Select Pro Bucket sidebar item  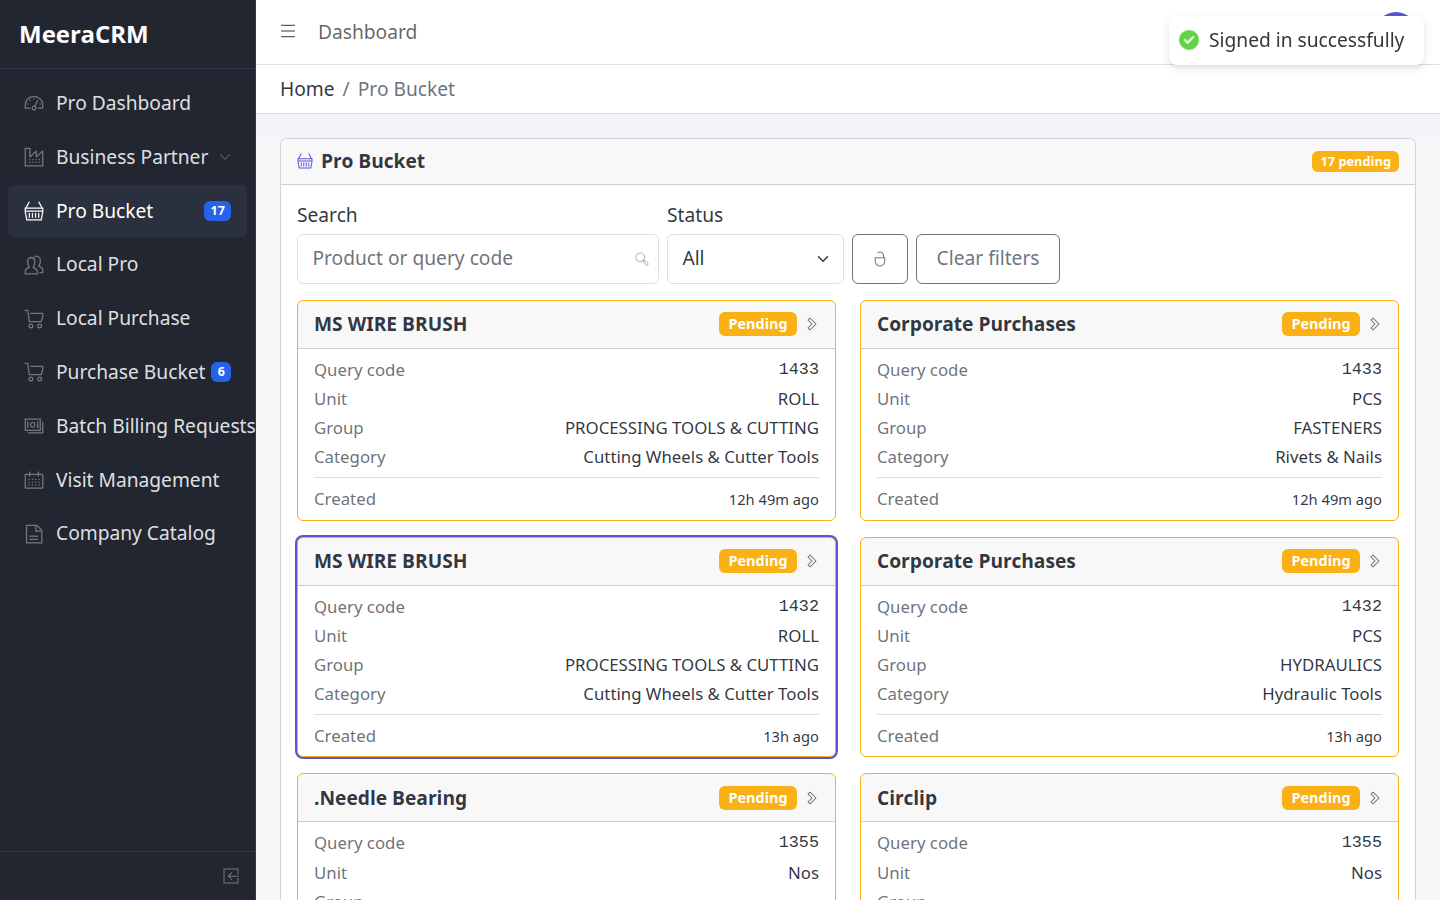click(127, 211)
